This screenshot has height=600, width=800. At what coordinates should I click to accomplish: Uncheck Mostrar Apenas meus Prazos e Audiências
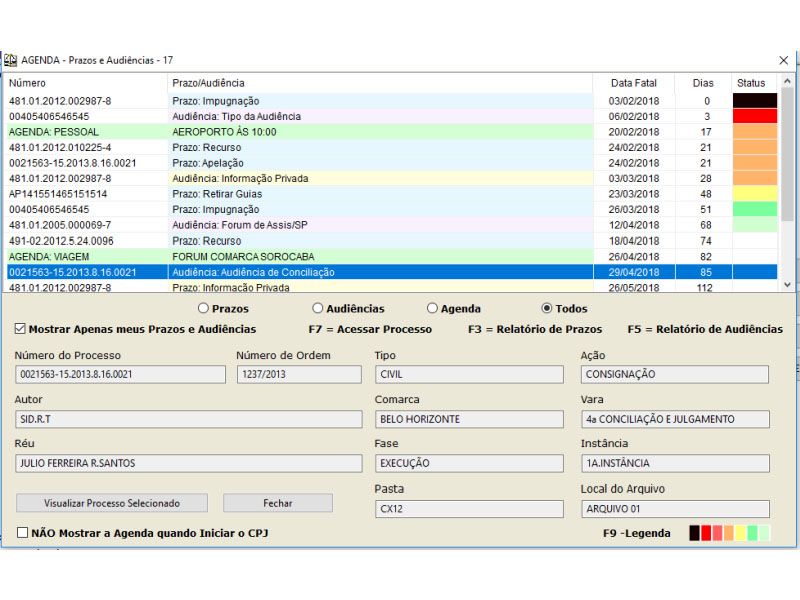21,329
